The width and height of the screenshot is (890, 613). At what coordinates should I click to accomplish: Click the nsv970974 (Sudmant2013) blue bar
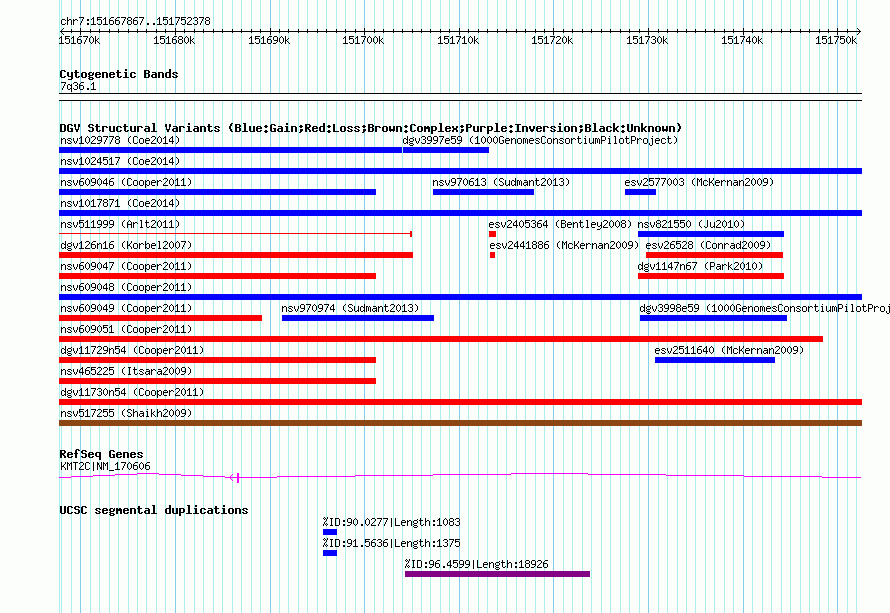(358, 318)
